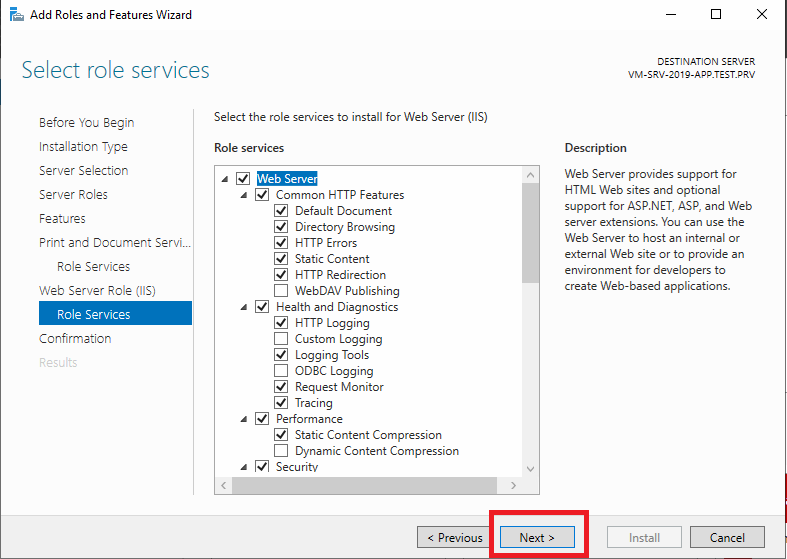Collapse the Performance tree node
The image size is (787, 559).
[244, 419]
